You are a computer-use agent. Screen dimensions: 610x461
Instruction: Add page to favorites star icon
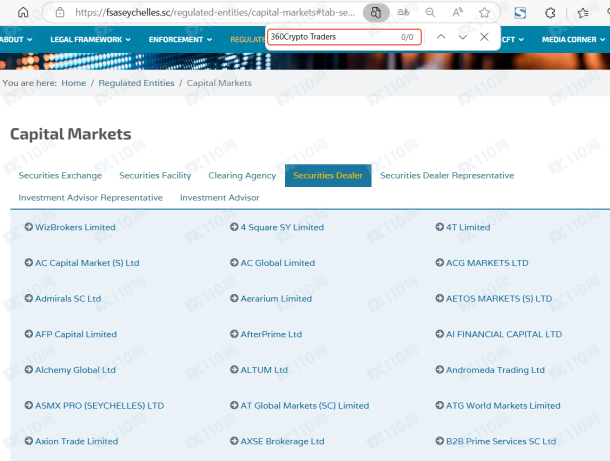click(x=484, y=13)
